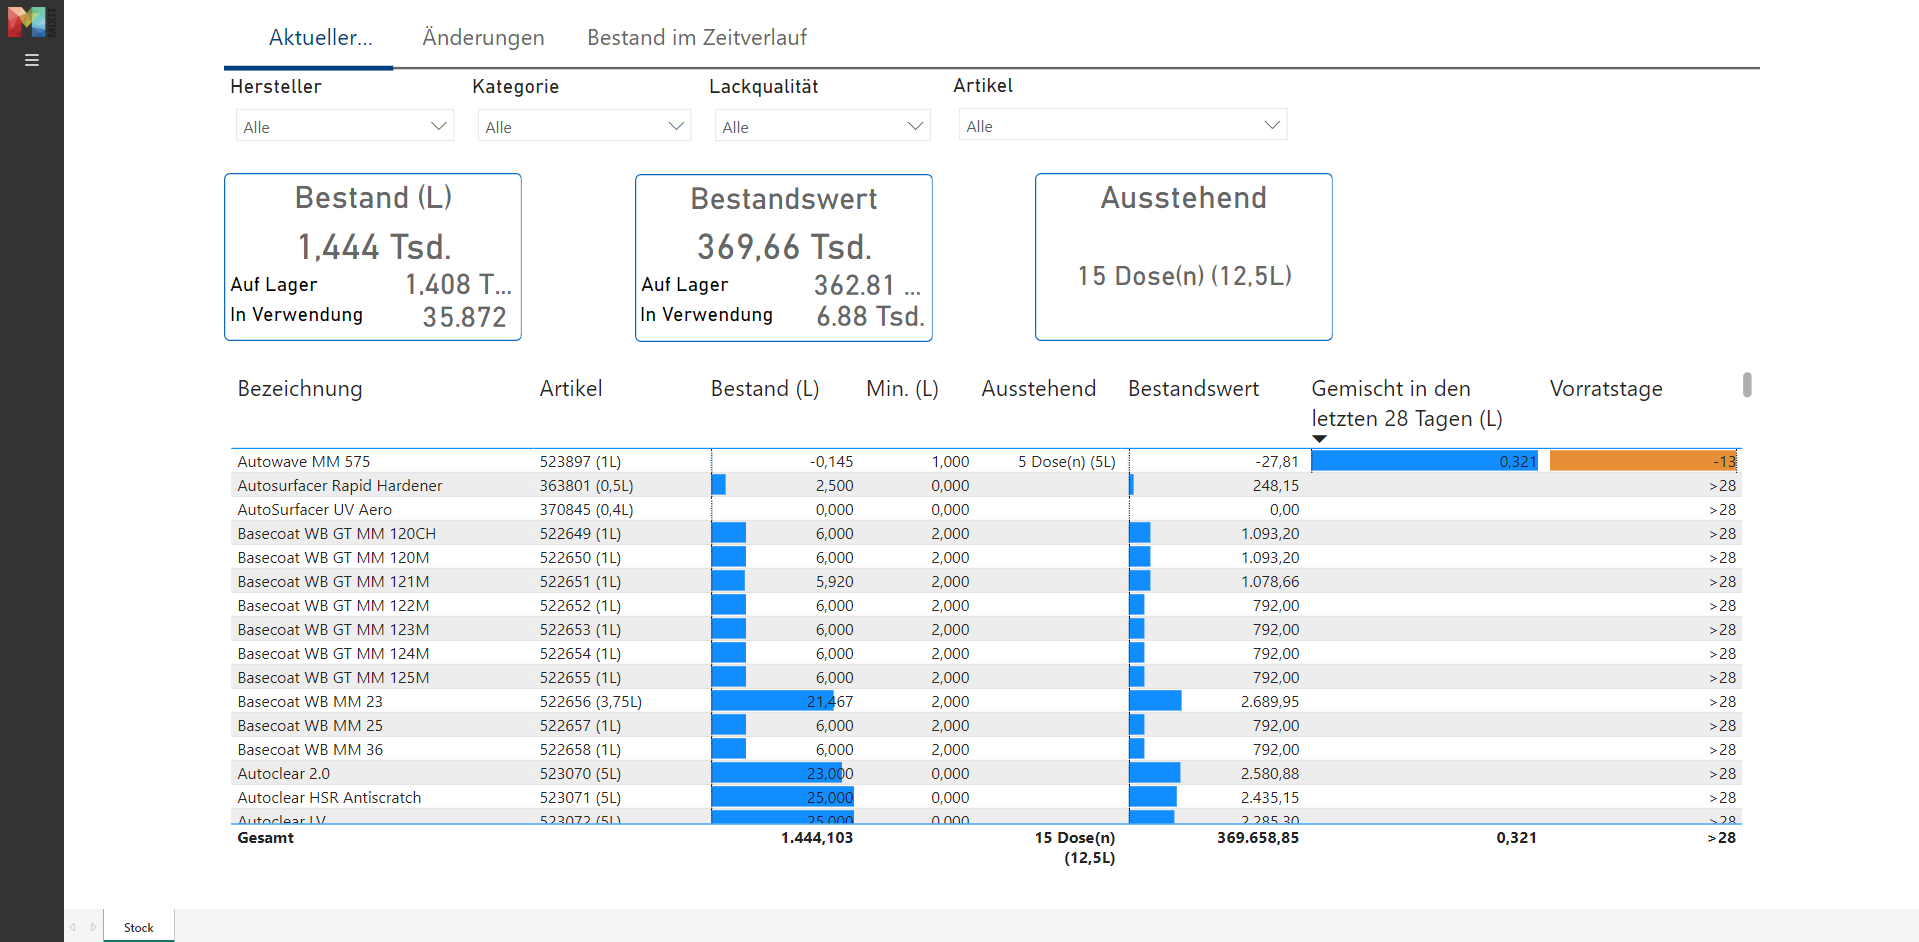The width and height of the screenshot is (1919, 942).
Task: Click the 5,920 stock value
Action: click(835, 581)
